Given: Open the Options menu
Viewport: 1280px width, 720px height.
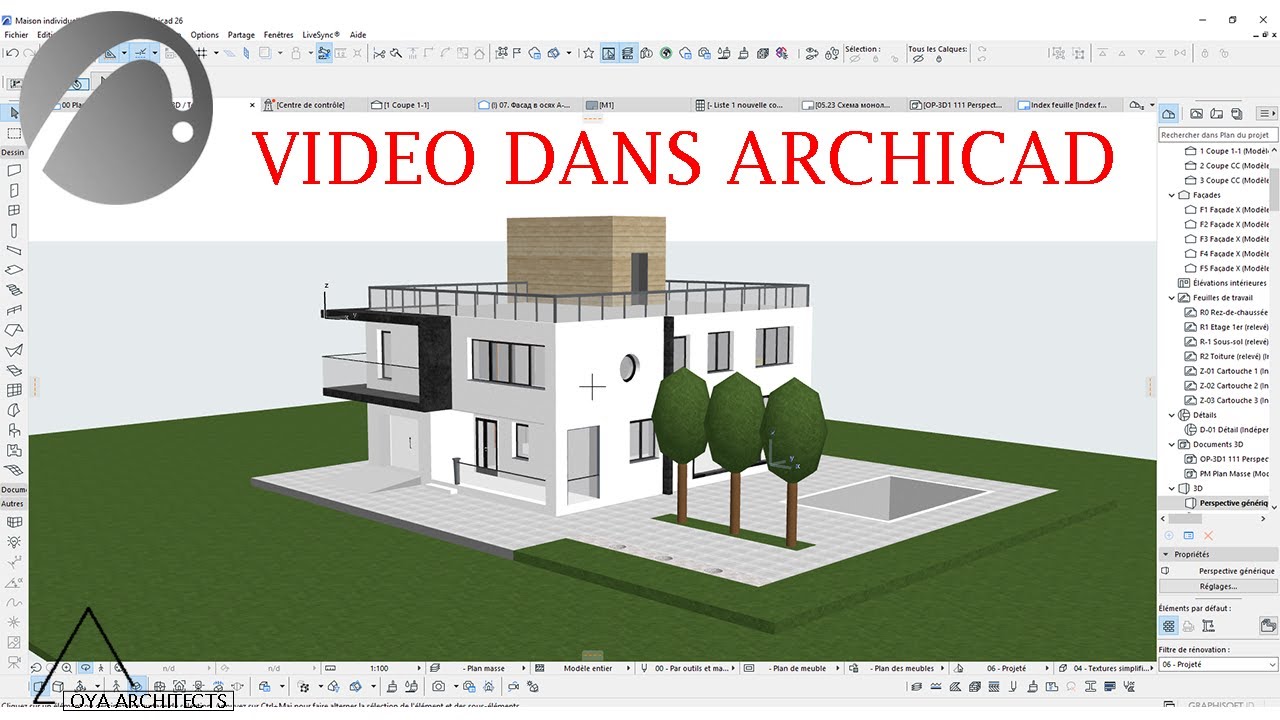Looking at the screenshot, I should (204, 35).
